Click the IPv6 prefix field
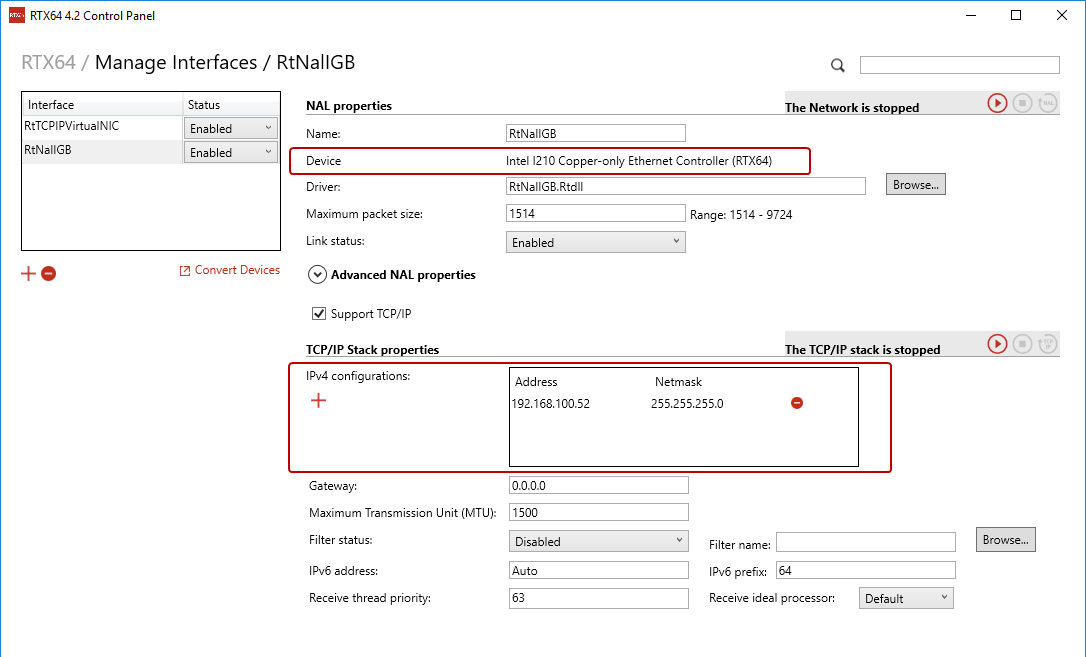The width and height of the screenshot is (1086, 657). point(866,570)
